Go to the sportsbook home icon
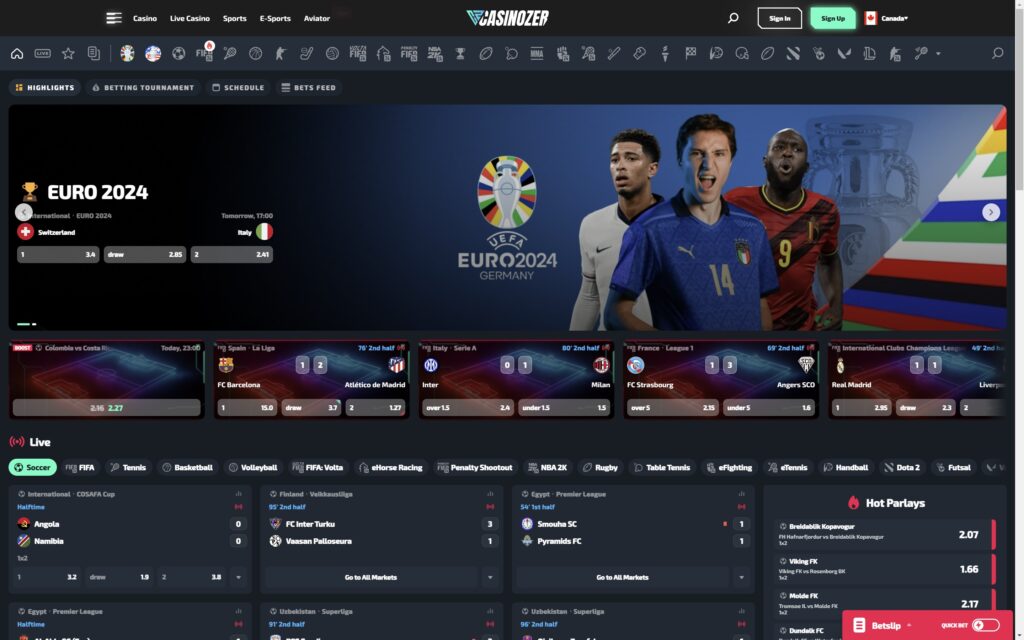 (17, 54)
